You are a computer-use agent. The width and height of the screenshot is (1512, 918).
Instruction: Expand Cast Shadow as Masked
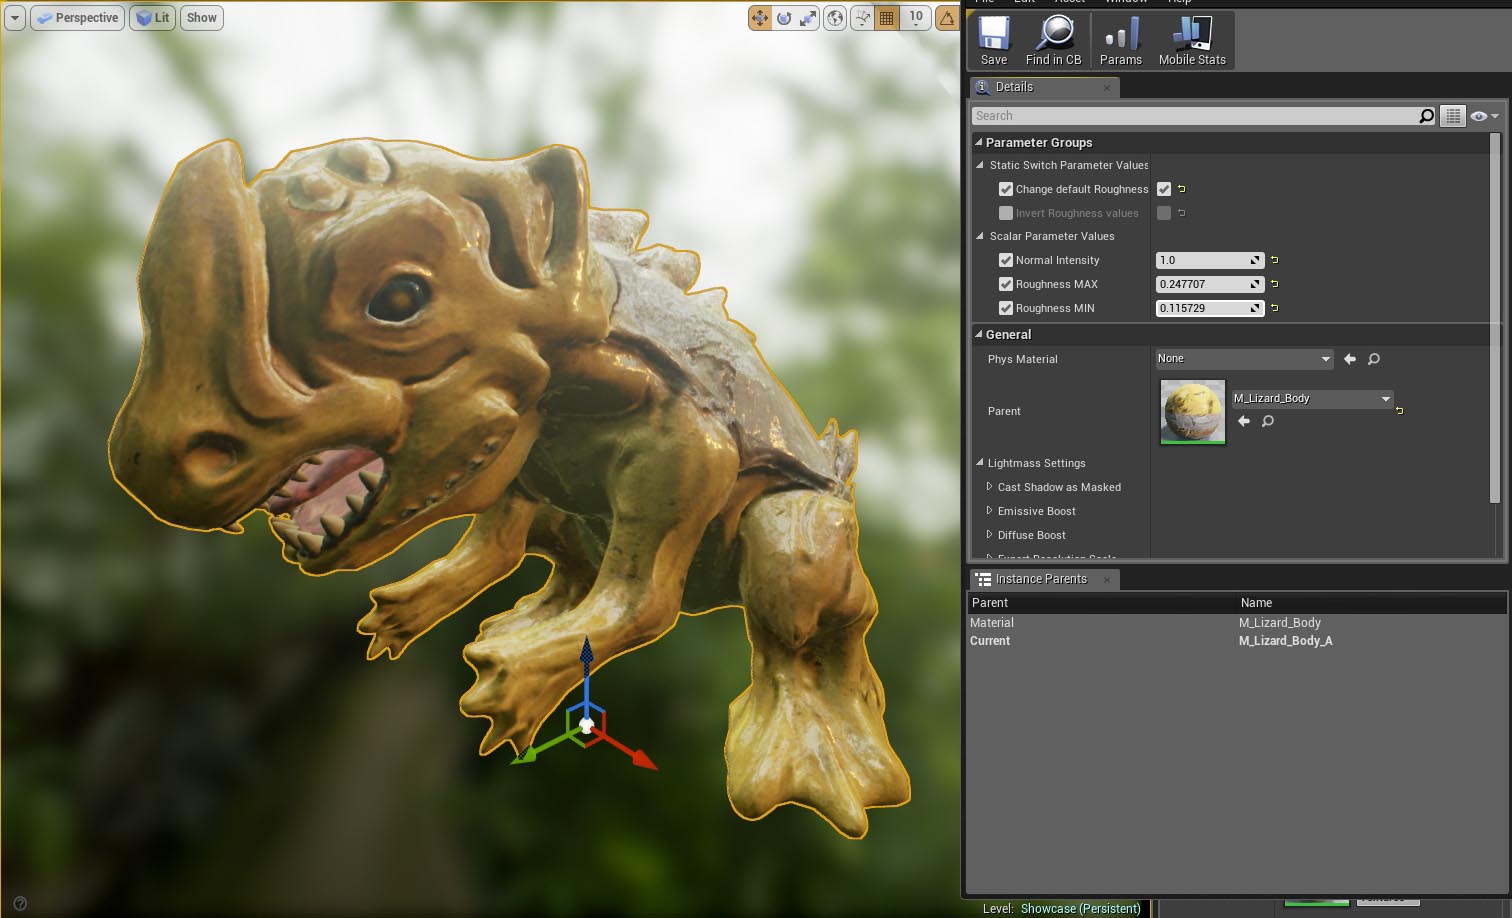(989, 487)
